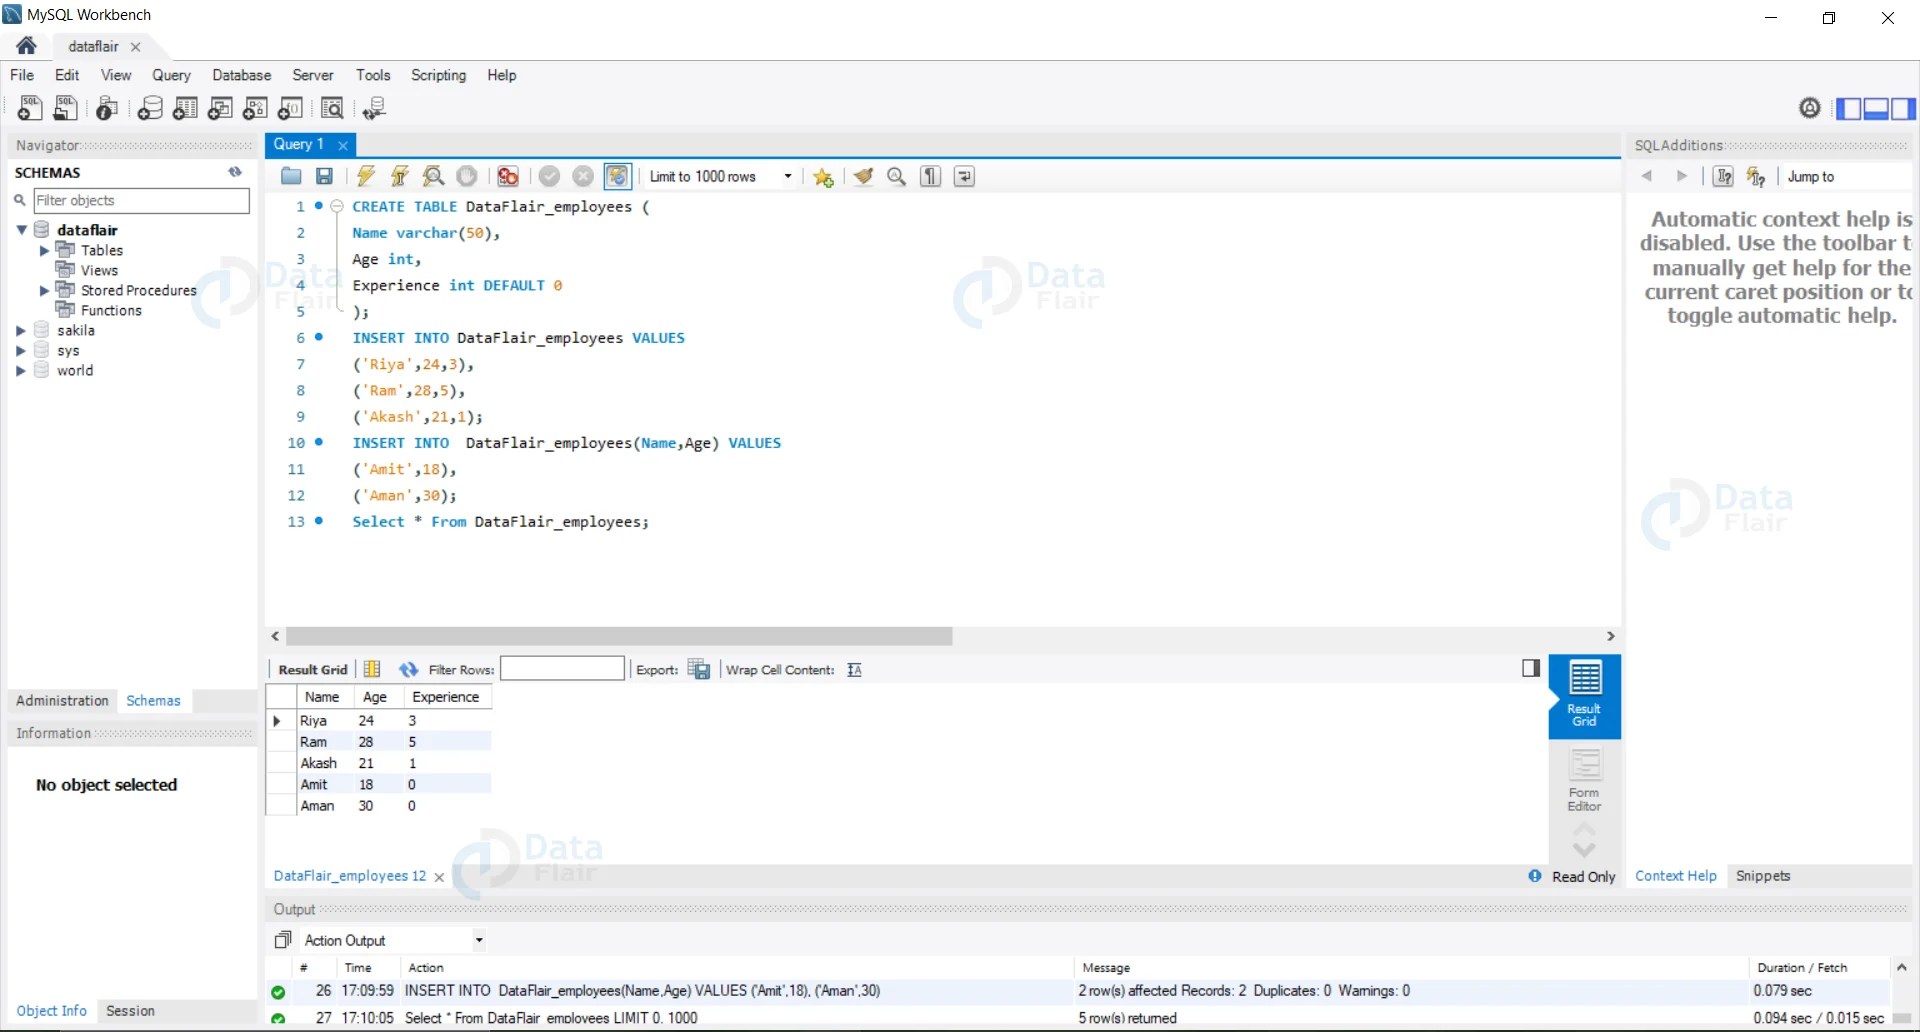Focus the Filter Rows input box
1920x1032 pixels.
pos(562,669)
